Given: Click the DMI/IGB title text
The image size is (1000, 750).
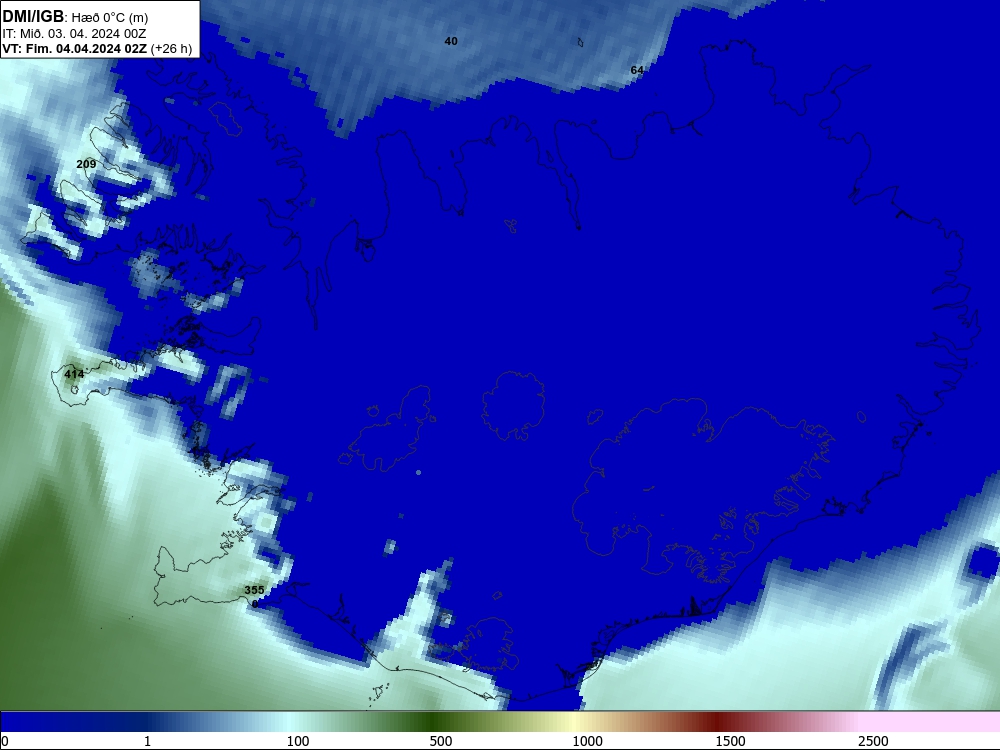Looking at the screenshot, I should (33, 16).
